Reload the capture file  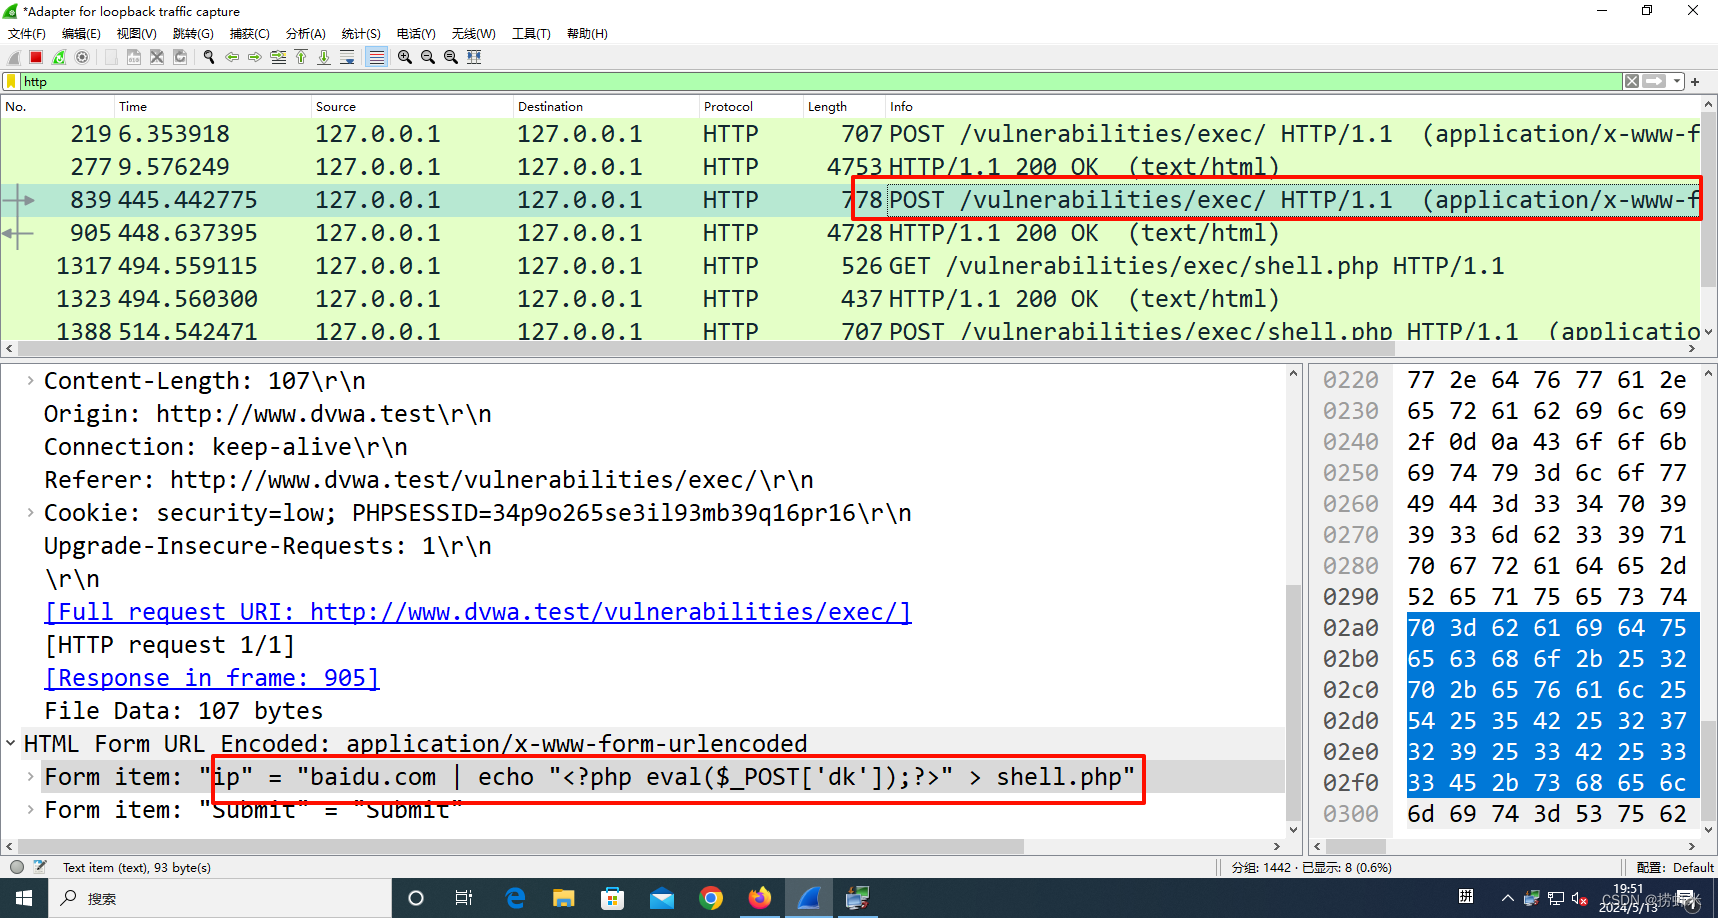pyautogui.click(x=180, y=57)
